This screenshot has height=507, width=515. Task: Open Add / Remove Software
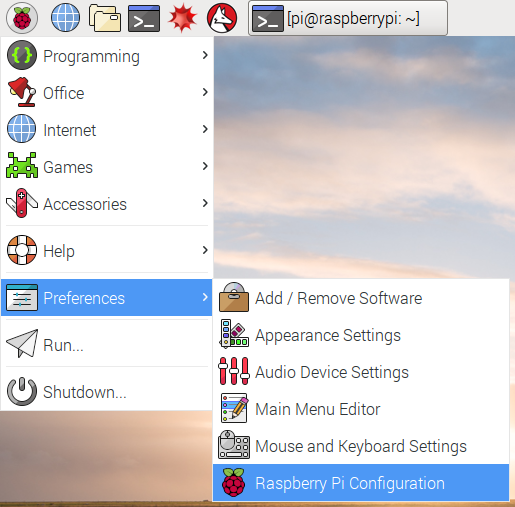pos(361,297)
